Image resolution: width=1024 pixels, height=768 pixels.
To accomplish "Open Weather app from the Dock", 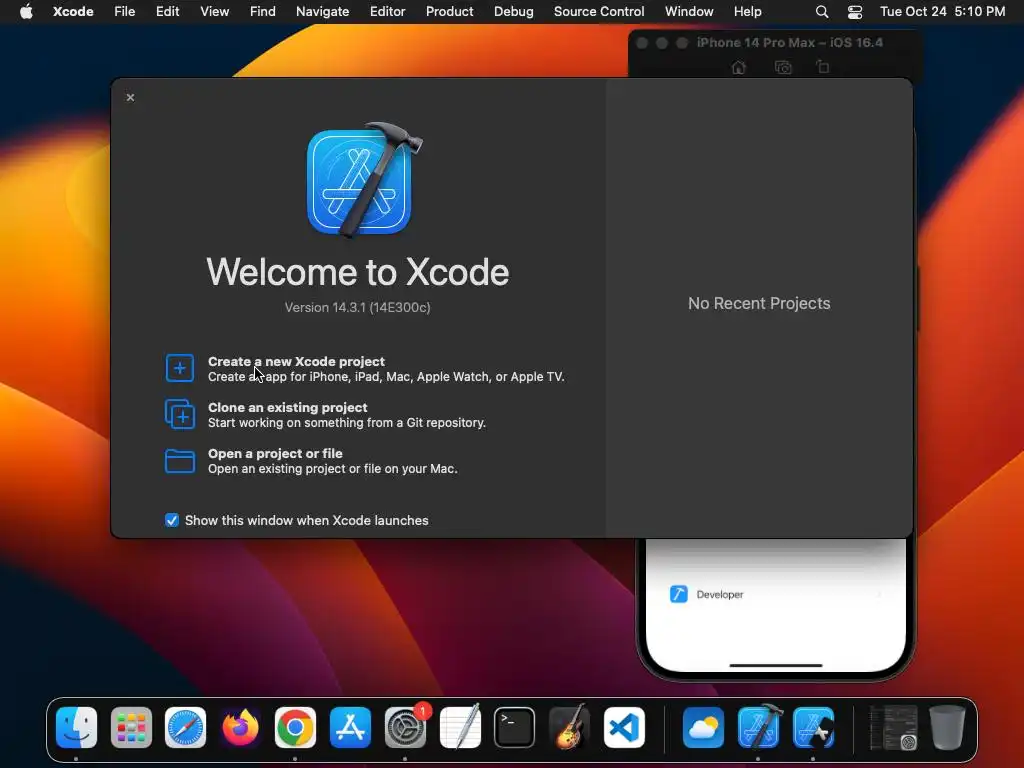I will (703, 728).
